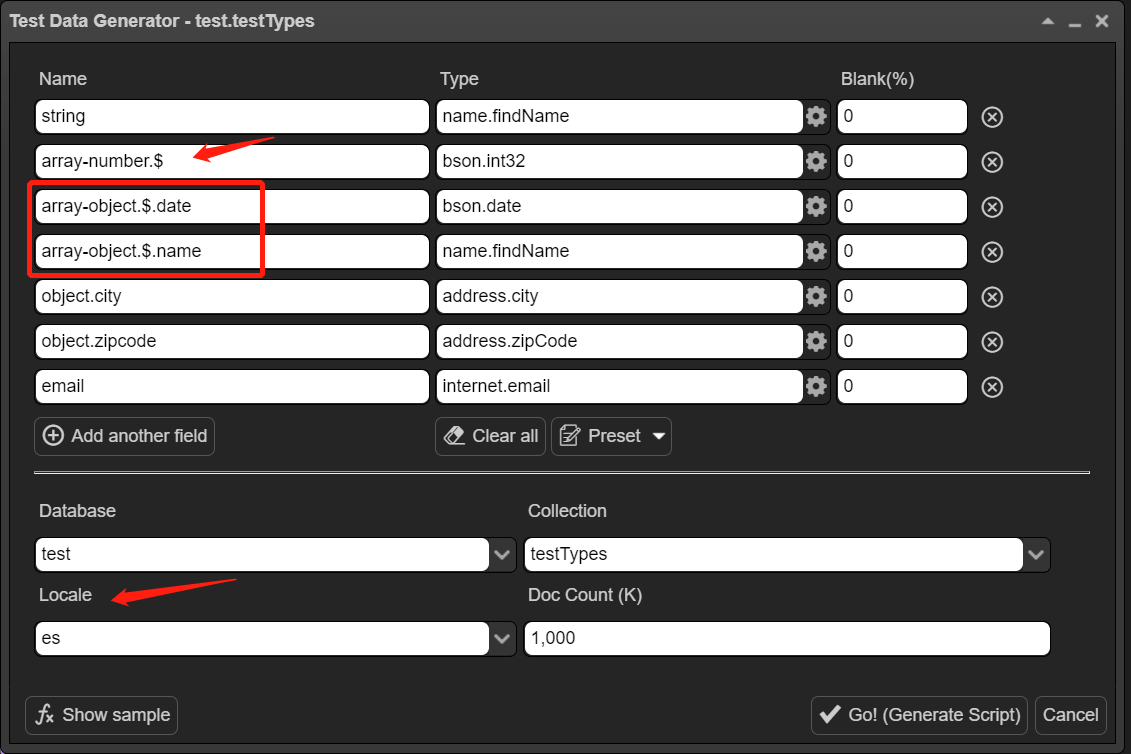Edit the name field containing 'string'
The width and height of the screenshot is (1131, 754).
tap(232, 116)
